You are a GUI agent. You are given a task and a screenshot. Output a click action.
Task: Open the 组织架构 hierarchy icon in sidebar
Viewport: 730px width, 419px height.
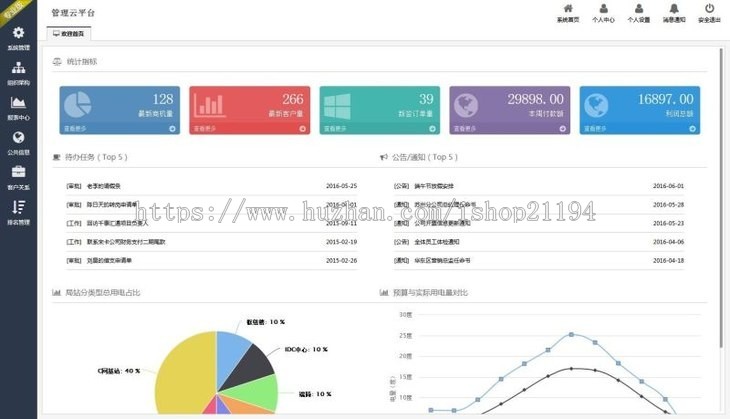[x=19, y=68]
